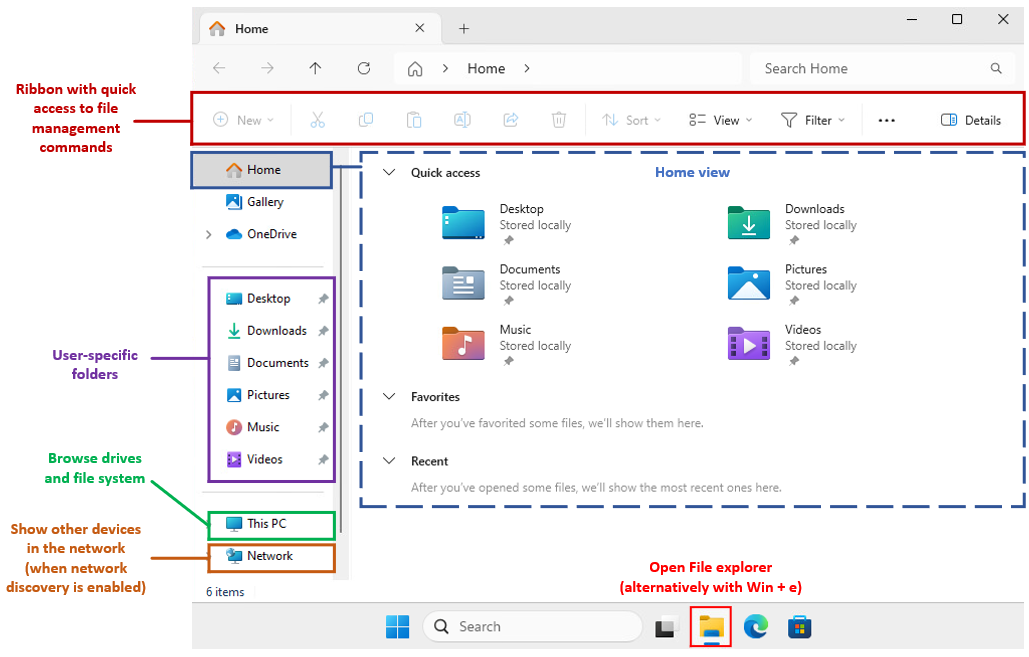Refresh the current folder view

364,68
